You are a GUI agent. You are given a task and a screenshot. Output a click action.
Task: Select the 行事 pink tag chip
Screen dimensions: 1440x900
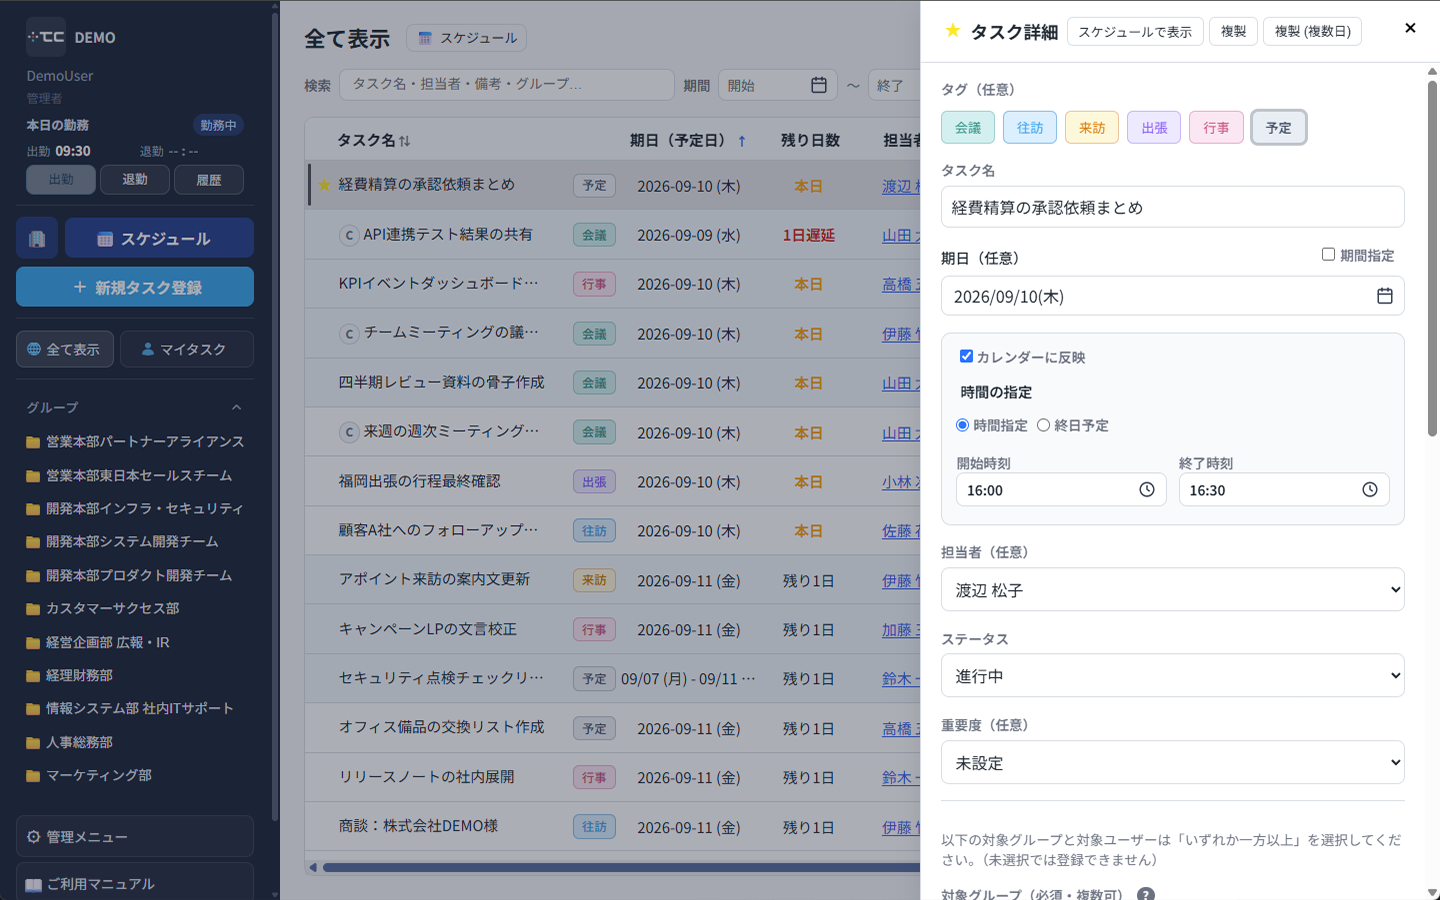point(1216,128)
